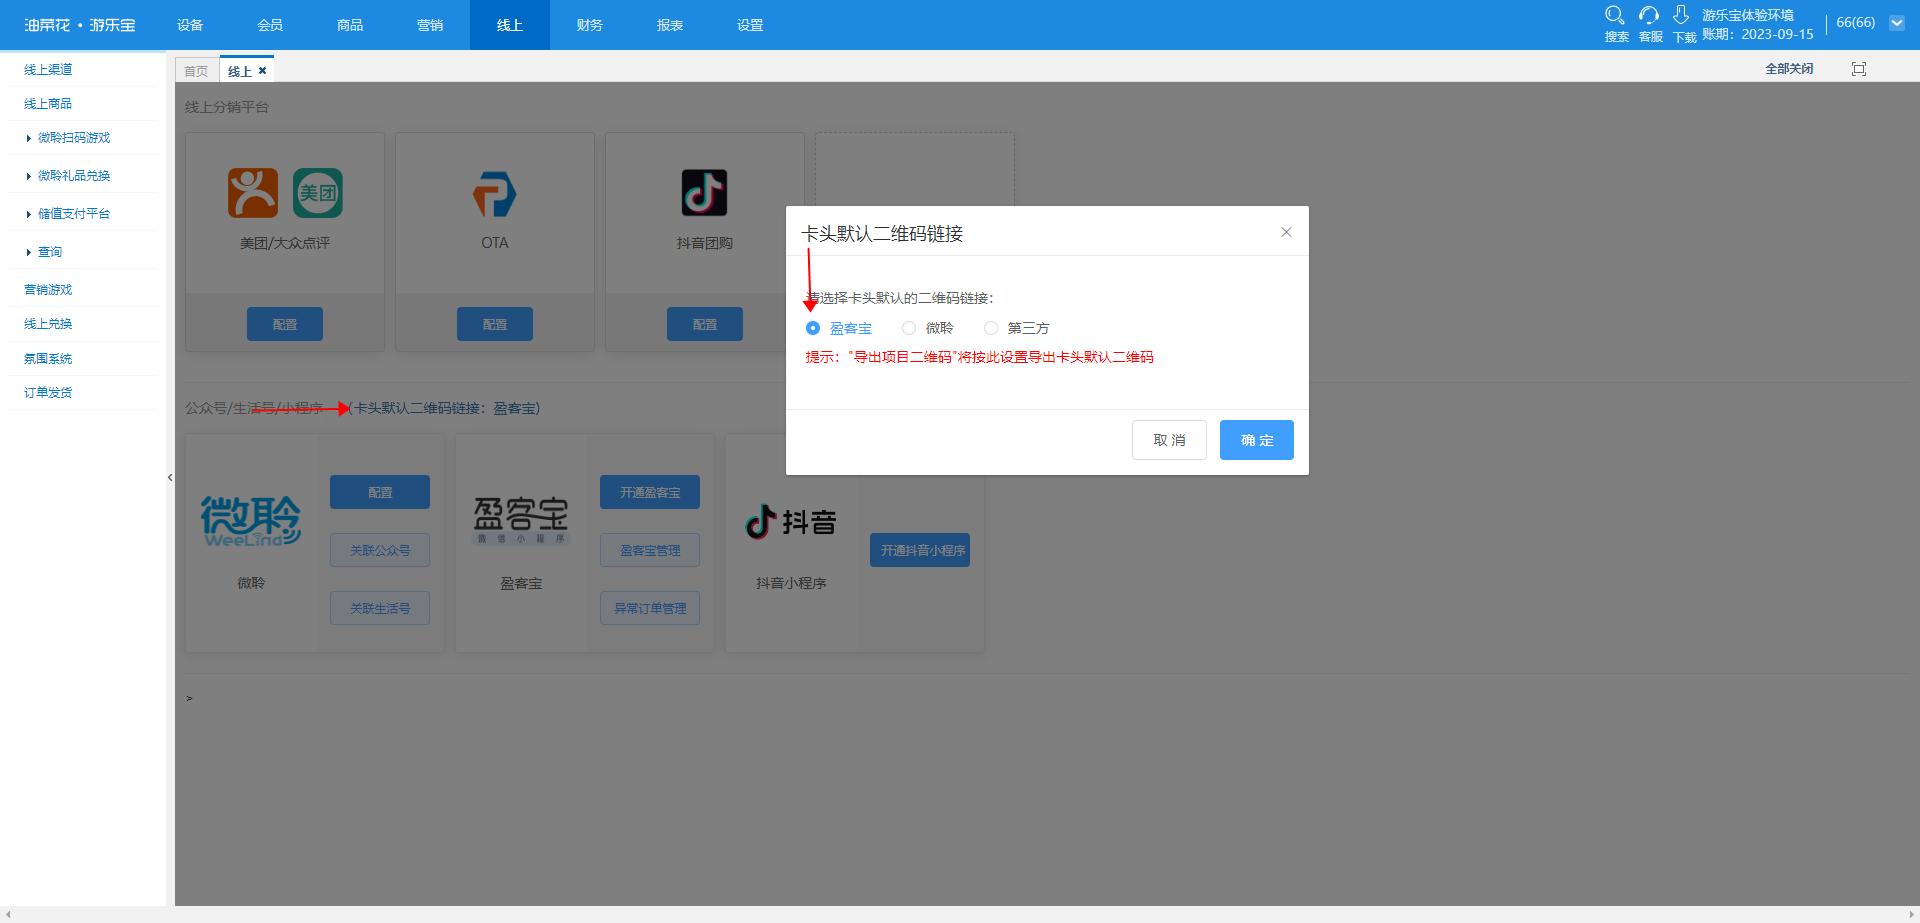Click the 下载 download icon
This screenshot has width=1920, height=923.
[1682, 16]
